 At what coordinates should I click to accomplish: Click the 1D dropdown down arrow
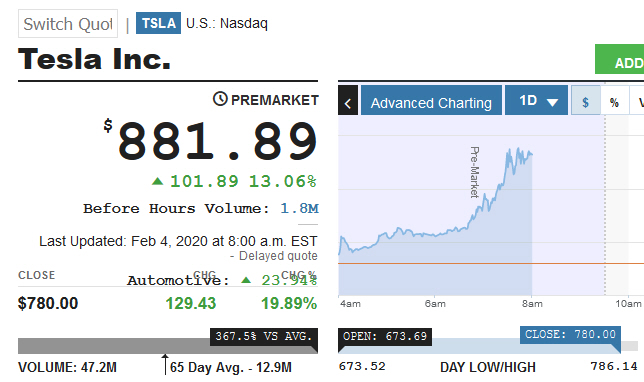tap(552, 102)
